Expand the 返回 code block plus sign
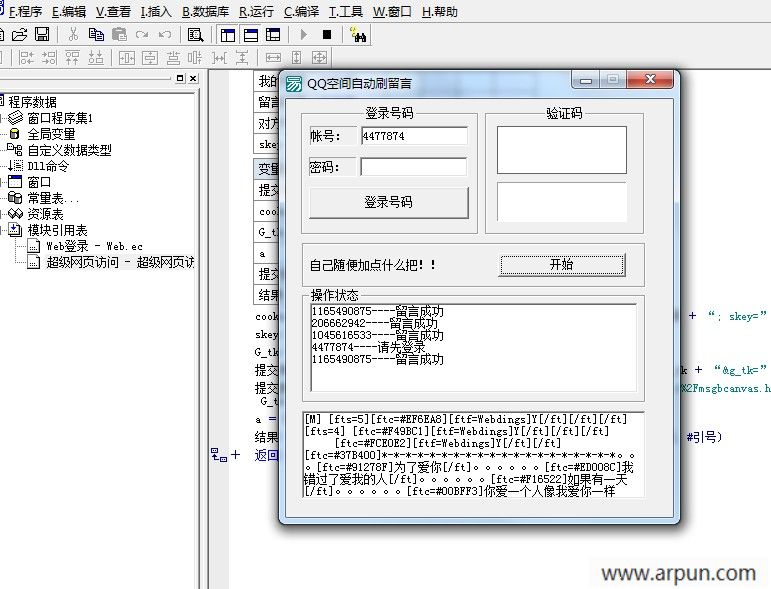 pyautogui.click(x=236, y=455)
